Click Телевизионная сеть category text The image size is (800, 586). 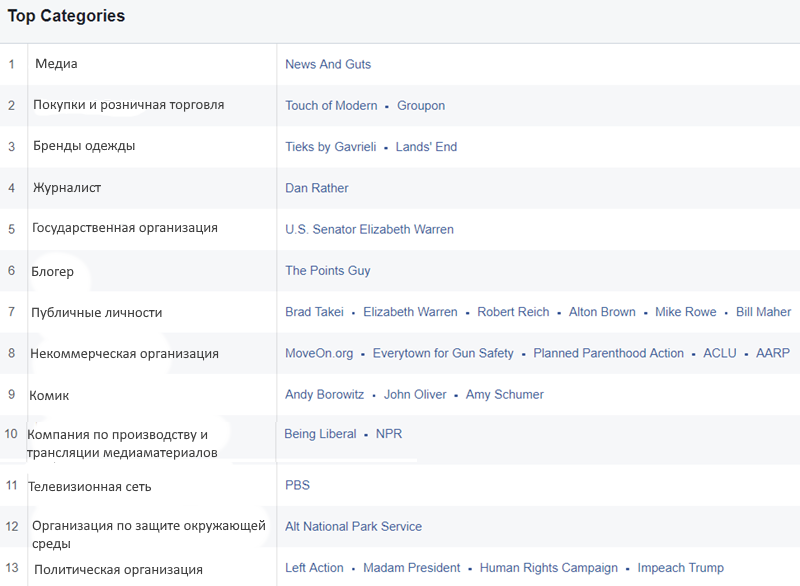[89, 487]
